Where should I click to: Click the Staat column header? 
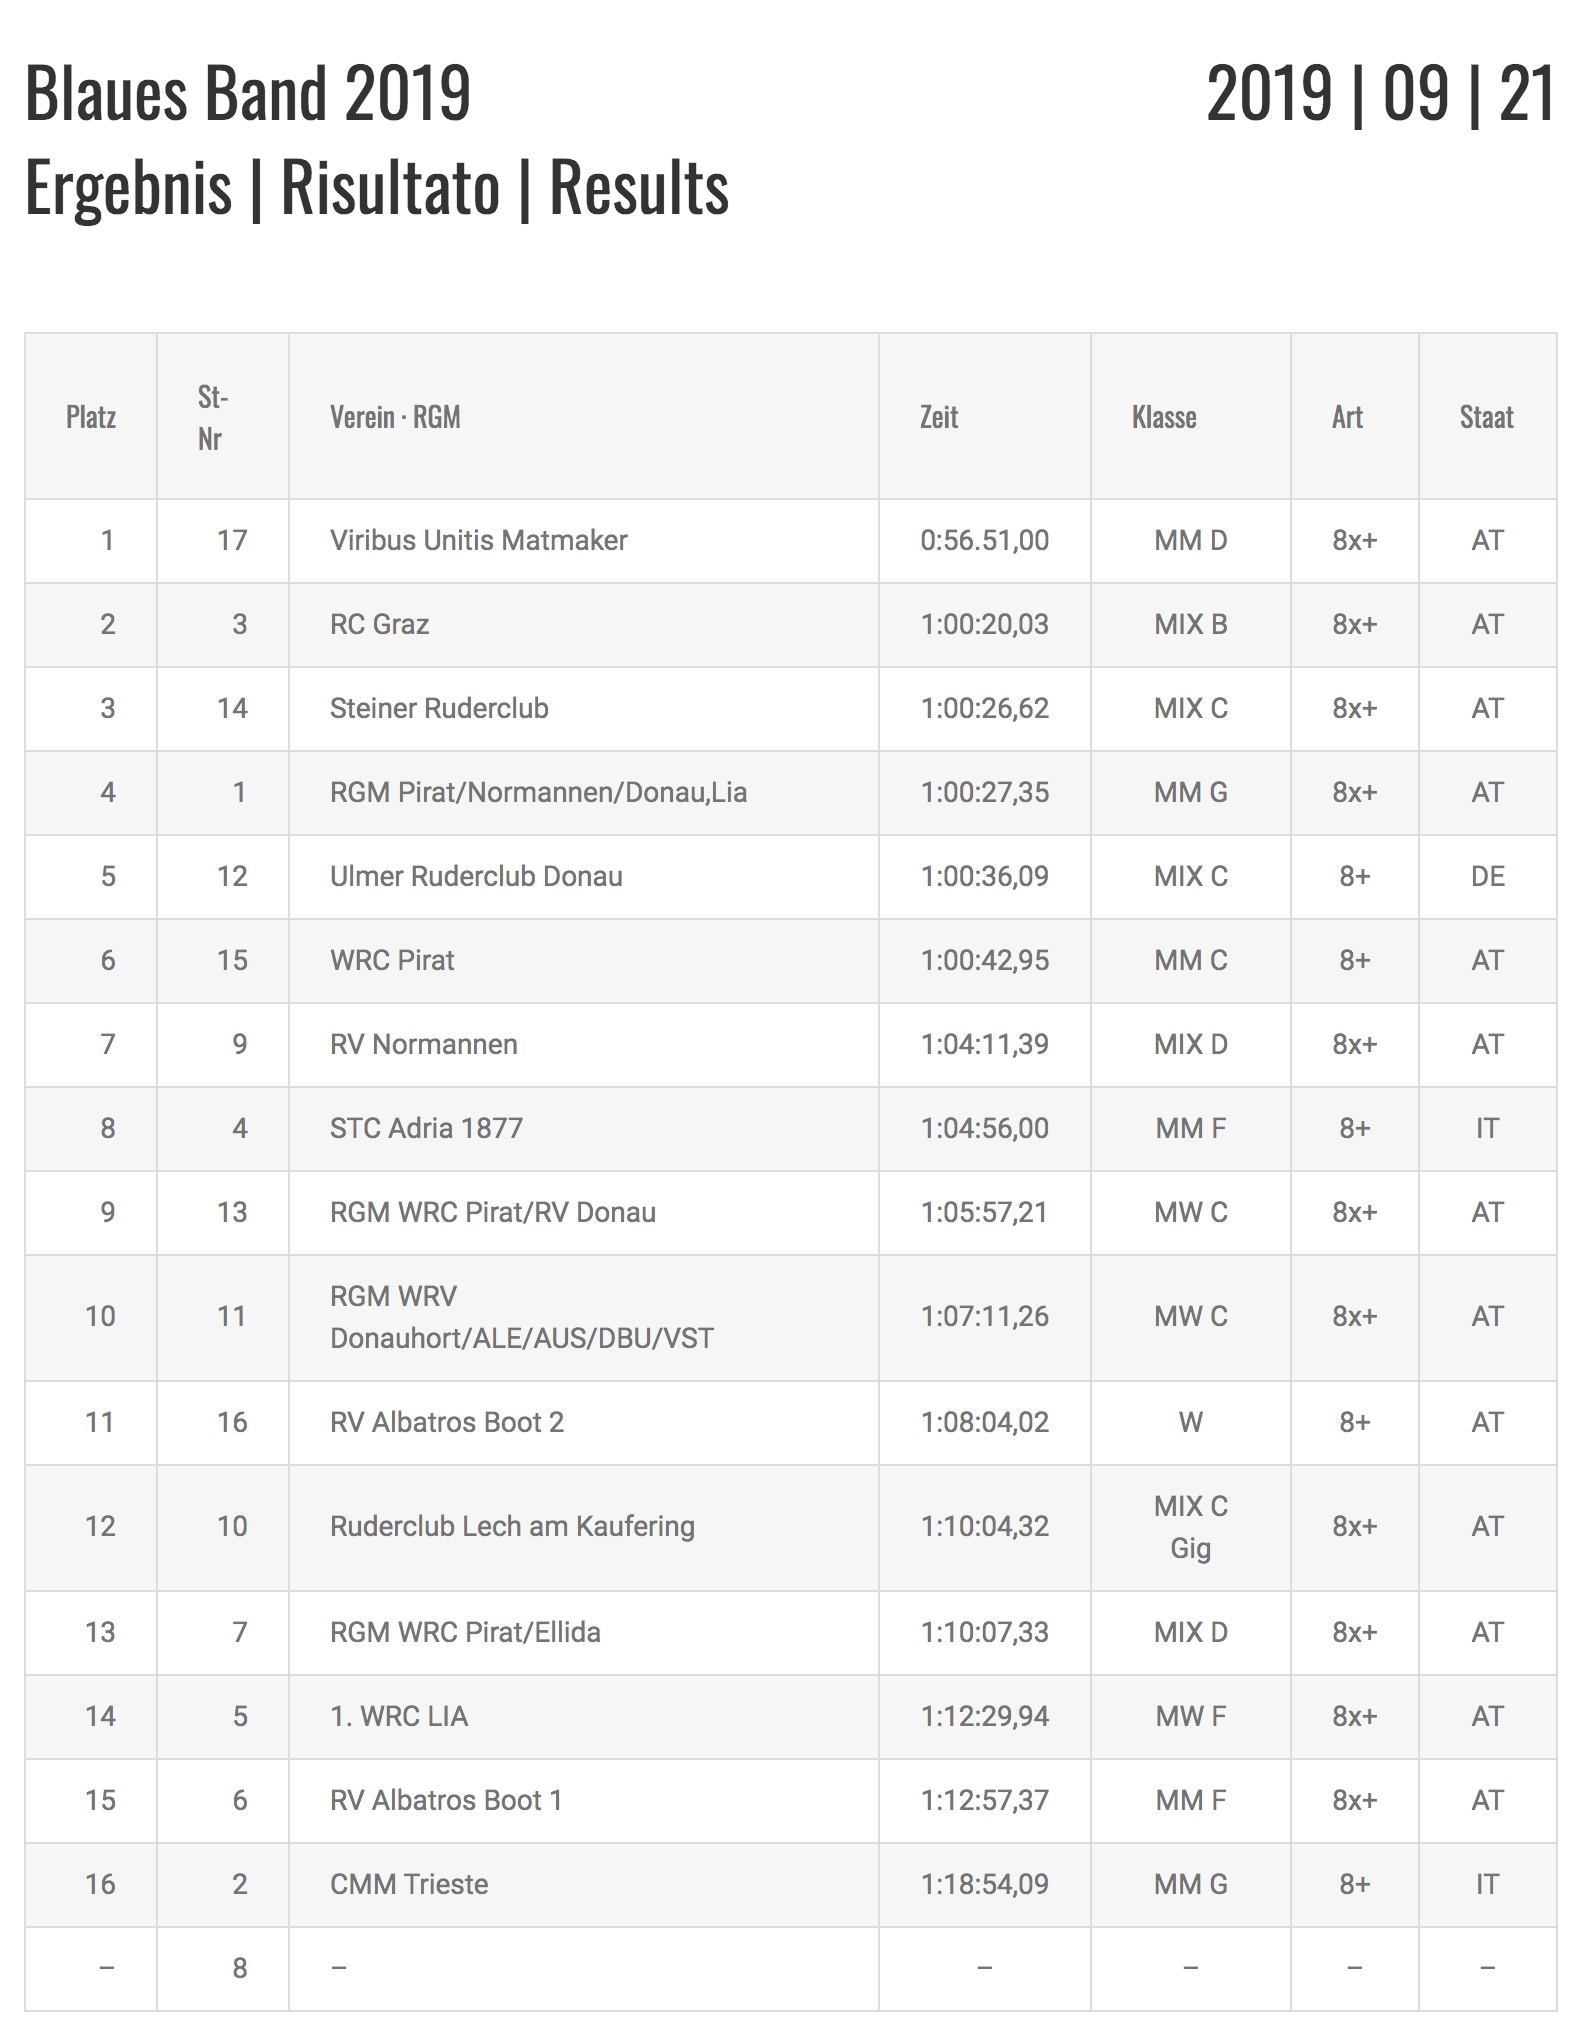(1488, 417)
